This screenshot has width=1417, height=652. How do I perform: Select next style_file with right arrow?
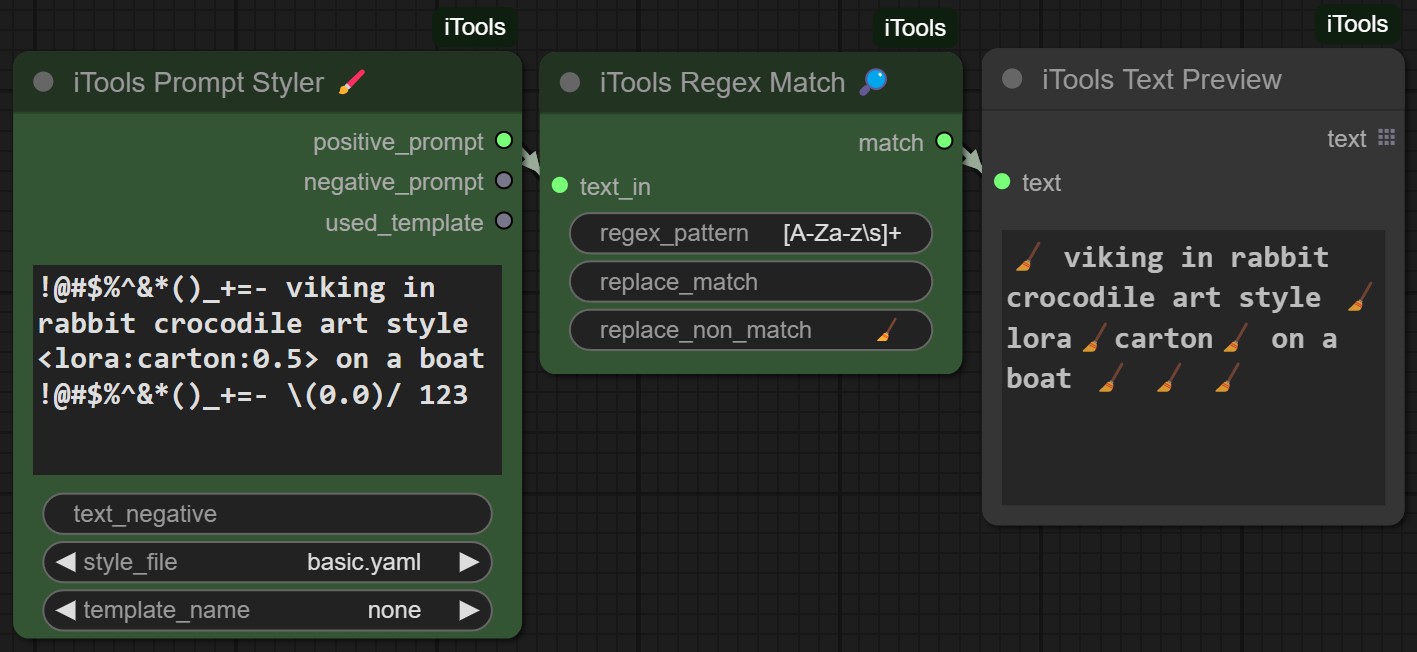[x=469, y=562]
